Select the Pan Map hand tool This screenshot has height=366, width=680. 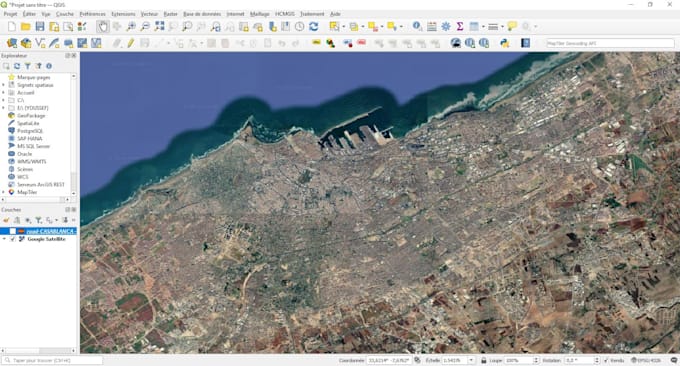pyautogui.click(x=103, y=27)
